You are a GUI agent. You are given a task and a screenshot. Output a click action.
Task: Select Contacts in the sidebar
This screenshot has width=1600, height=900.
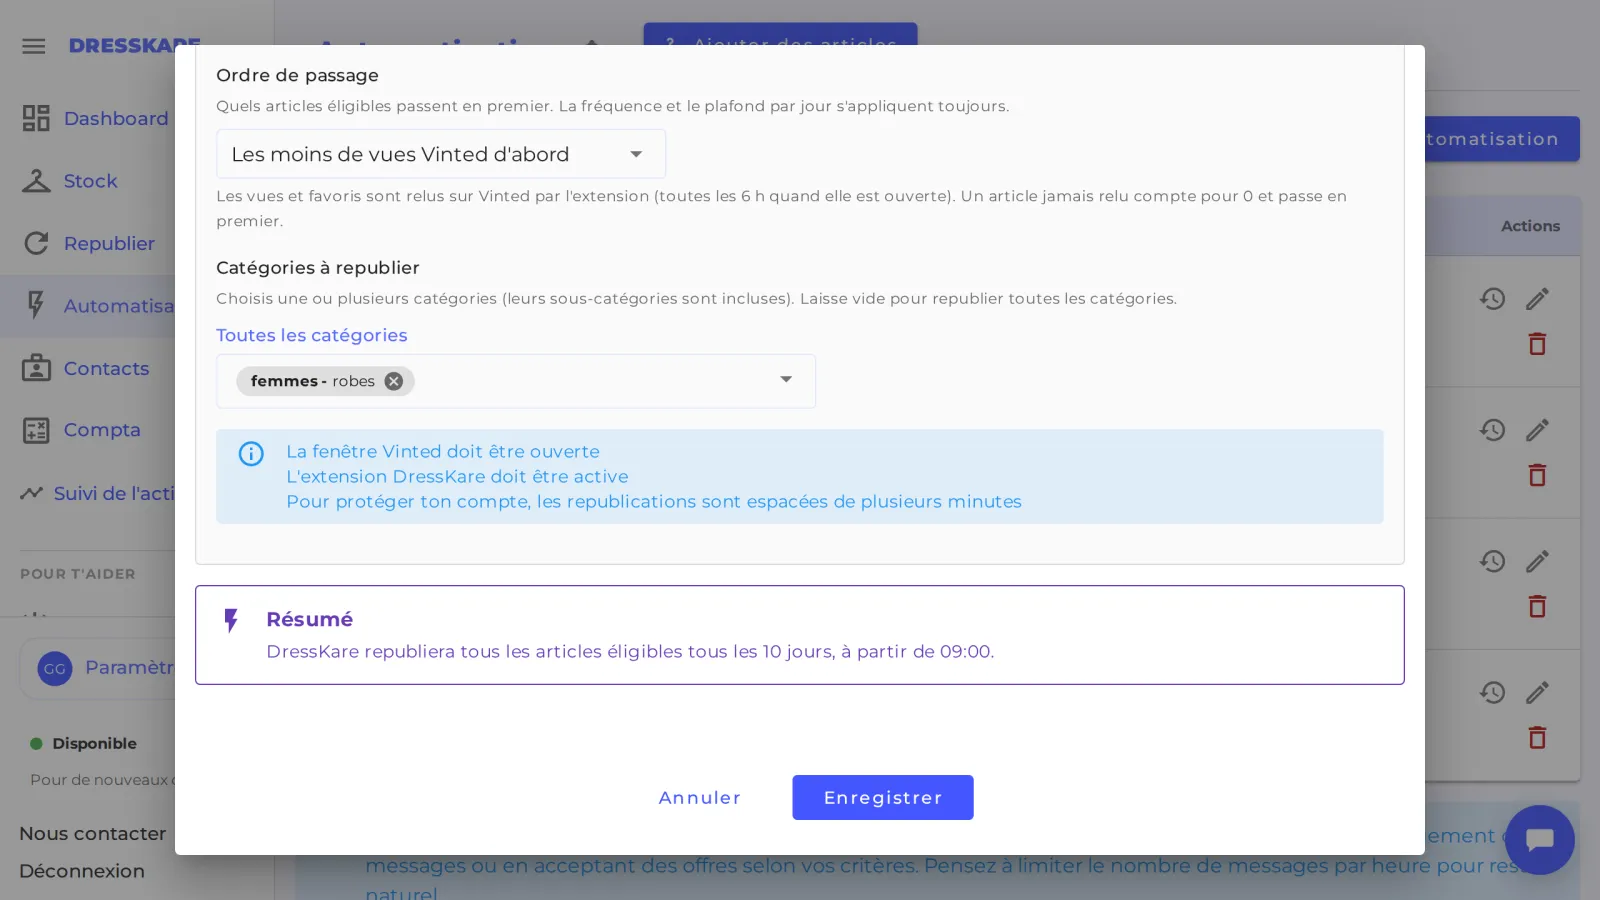[107, 368]
